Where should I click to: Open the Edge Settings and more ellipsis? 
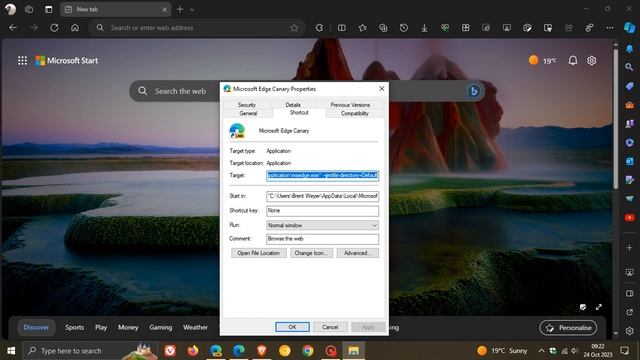[610, 28]
